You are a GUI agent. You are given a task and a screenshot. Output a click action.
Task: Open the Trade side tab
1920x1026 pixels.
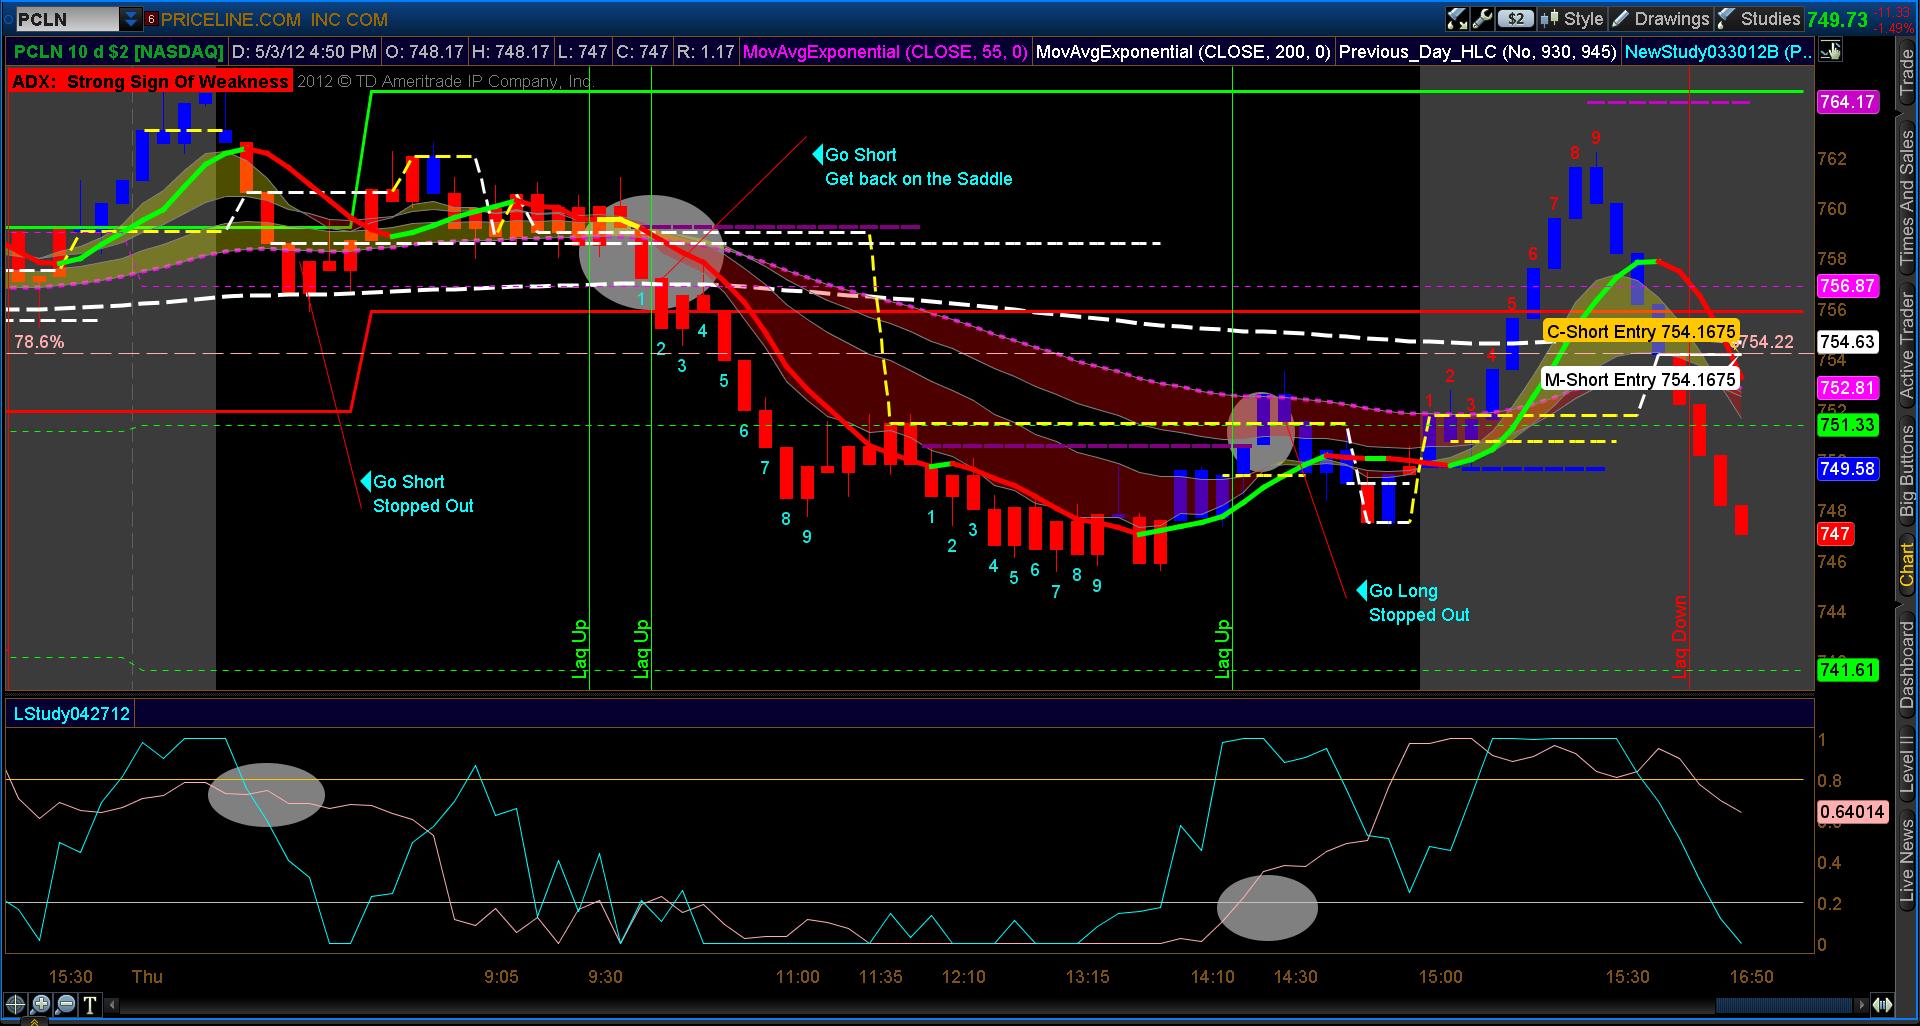[x=1907, y=71]
